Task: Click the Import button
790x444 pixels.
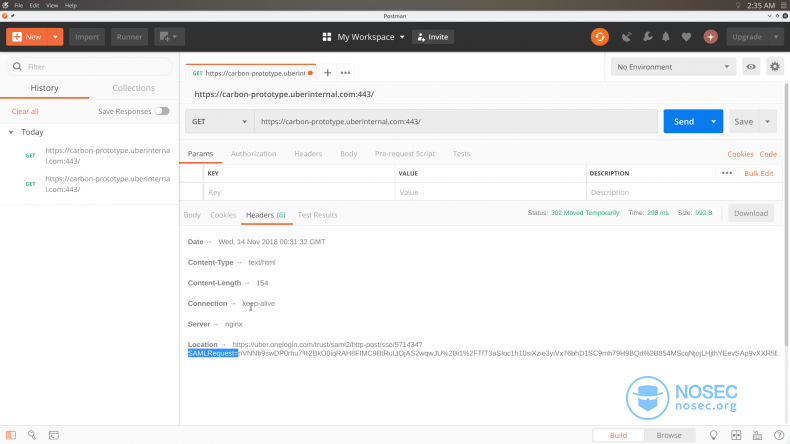Action: (x=87, y=37)
